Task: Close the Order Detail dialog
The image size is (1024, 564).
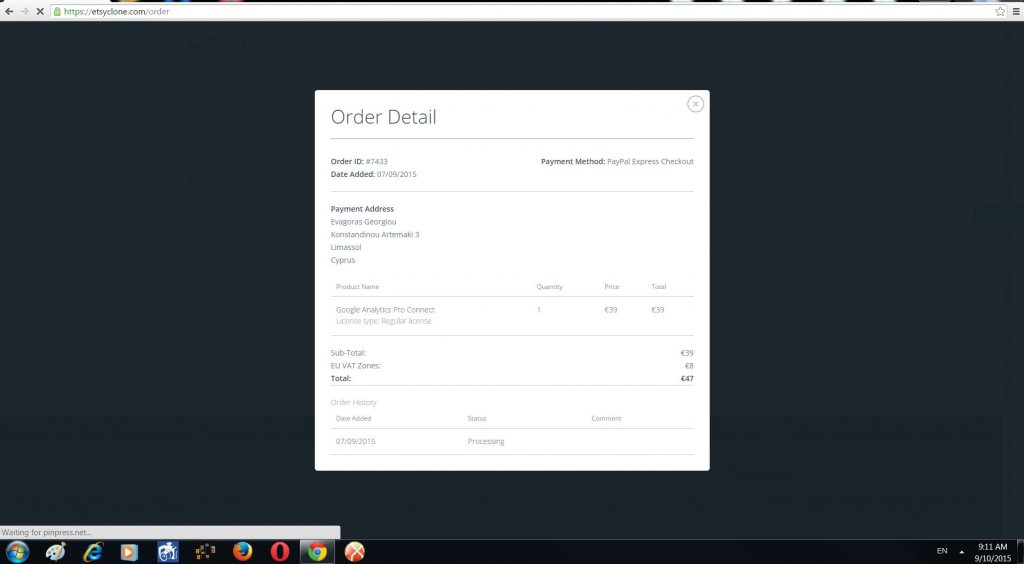Action: coord(696,104)
